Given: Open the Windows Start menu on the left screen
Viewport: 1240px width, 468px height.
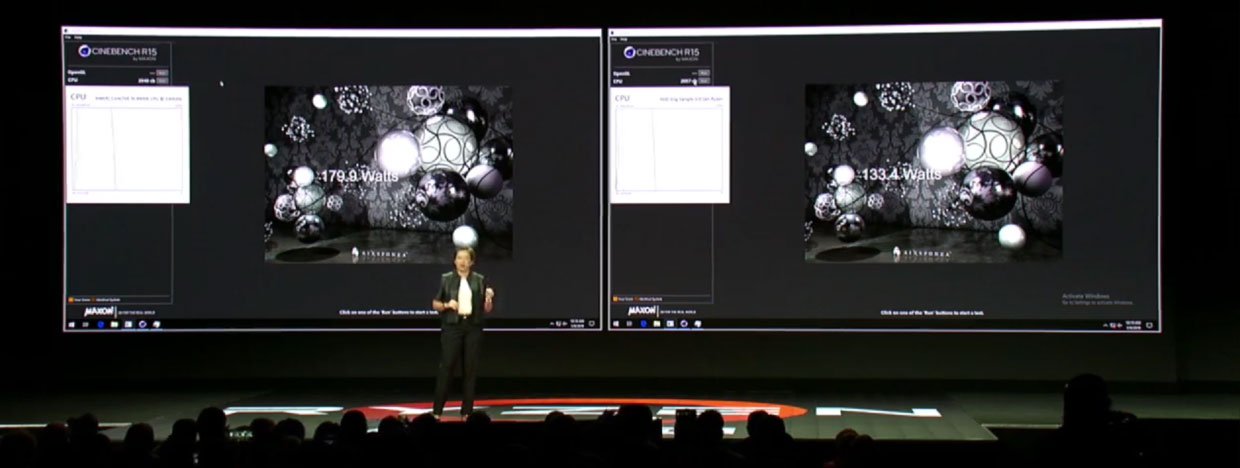Looking at the screenshot, I should tap(72, 324).
